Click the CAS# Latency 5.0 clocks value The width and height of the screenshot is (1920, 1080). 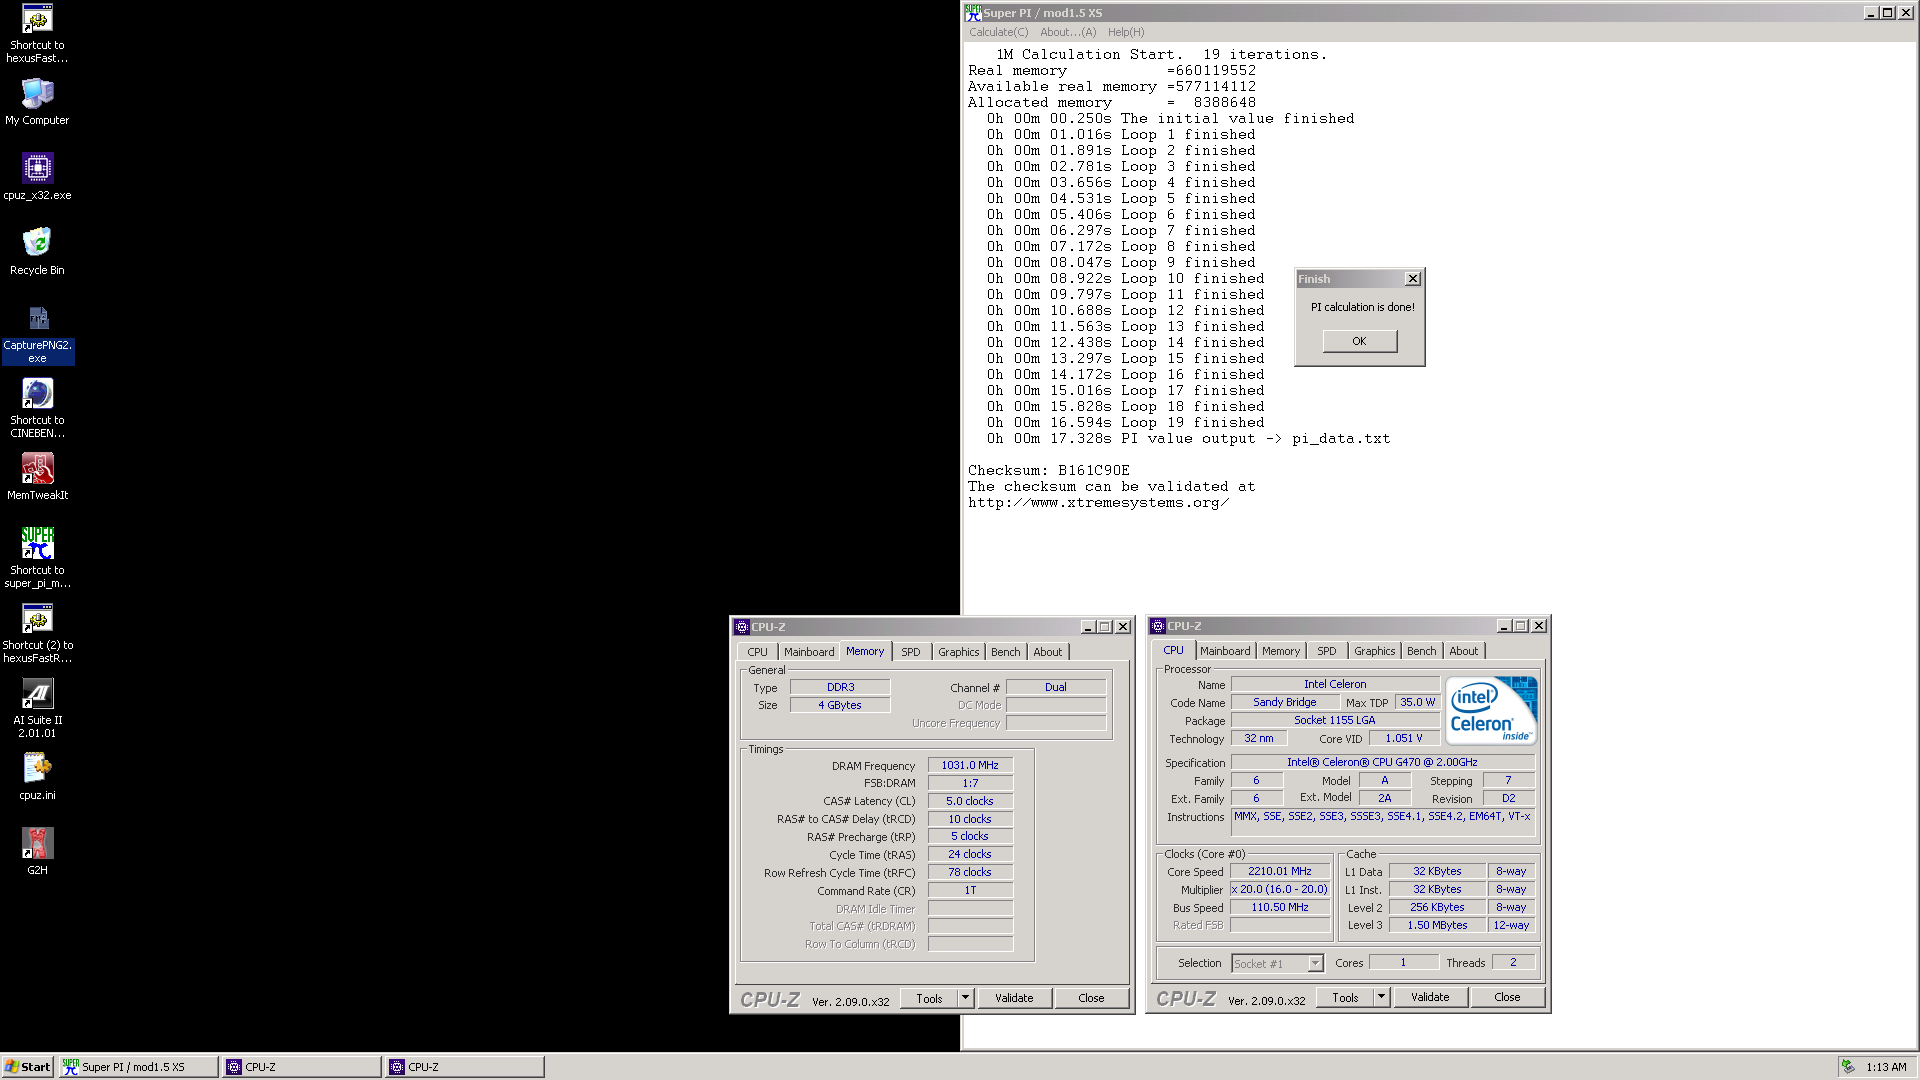click(x=970, y=801)
